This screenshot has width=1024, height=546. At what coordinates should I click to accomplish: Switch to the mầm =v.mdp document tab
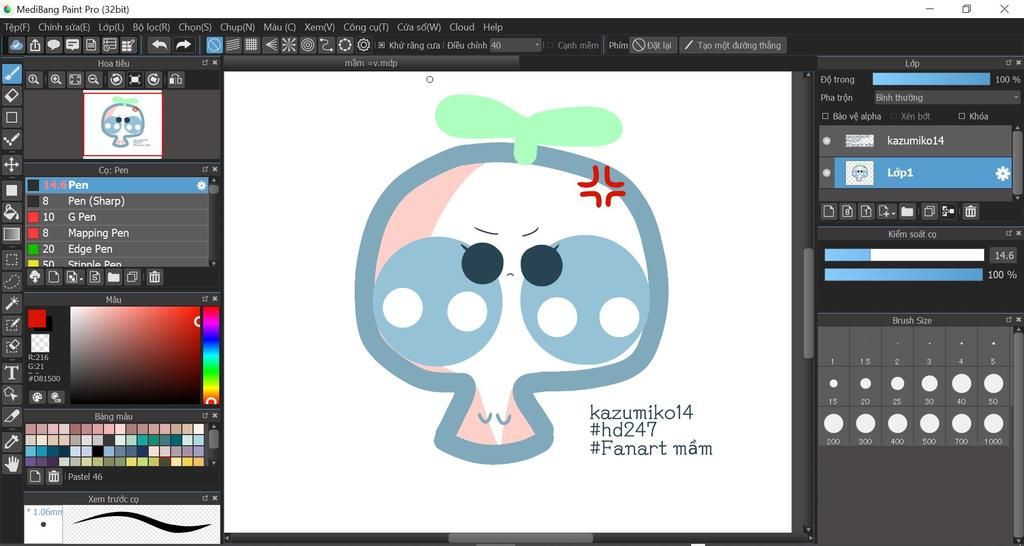click(371, 63)
